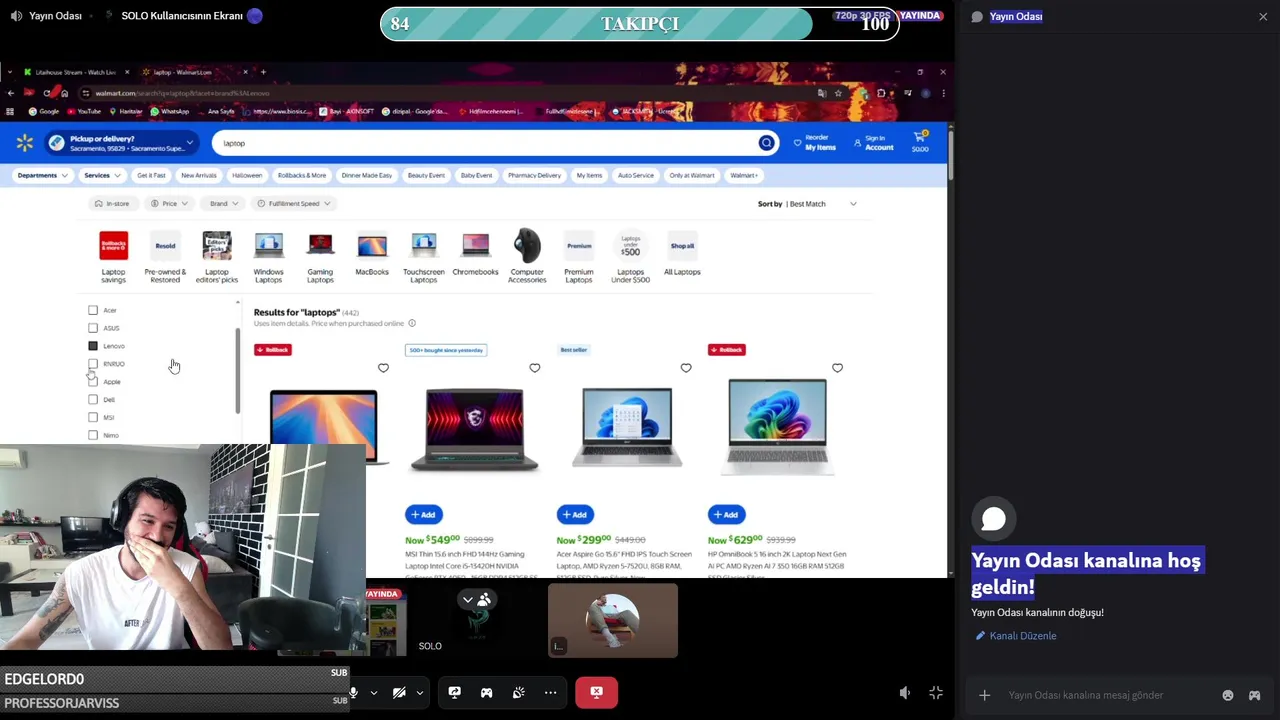Open more options ellipsis in call bar
The image size is (1280, 720).
click(550, 692)
